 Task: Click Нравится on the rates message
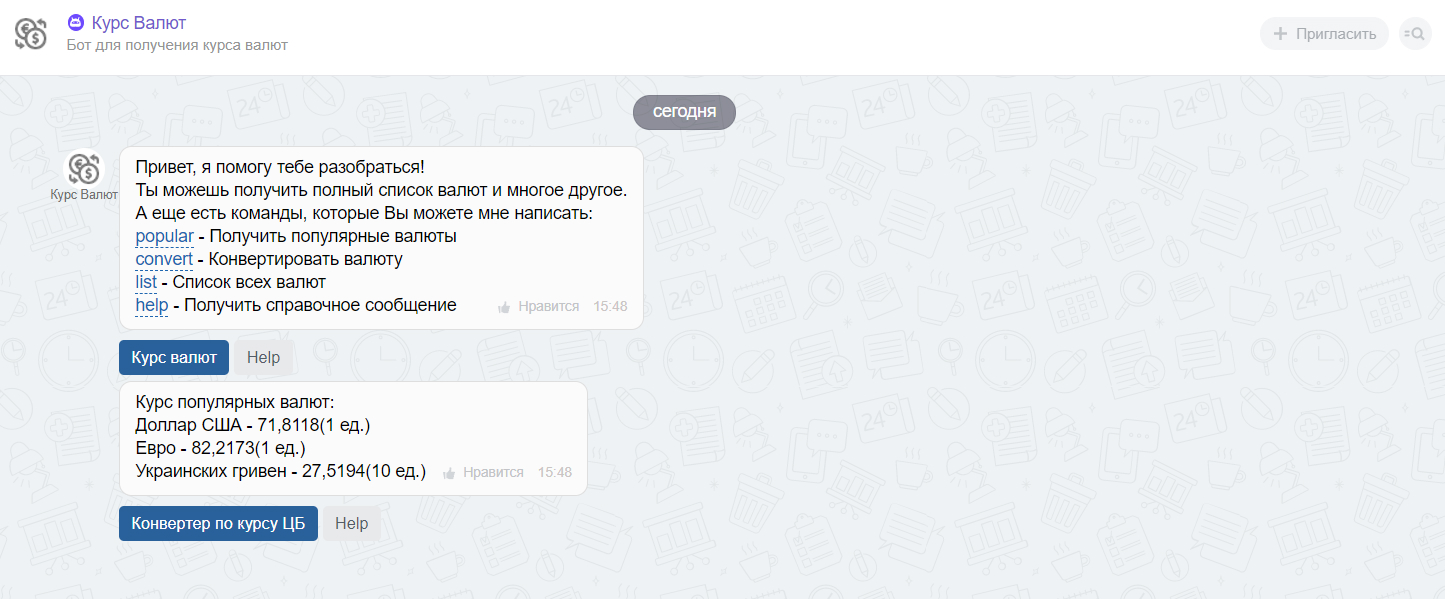pyautogui.click(x=493, y=473)
